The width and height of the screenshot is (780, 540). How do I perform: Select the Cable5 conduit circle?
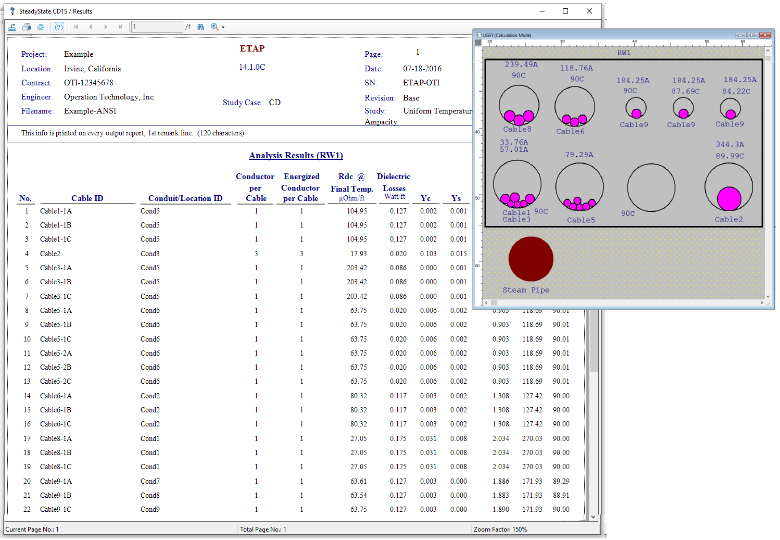pyautogui.click(x=581, y=188)
